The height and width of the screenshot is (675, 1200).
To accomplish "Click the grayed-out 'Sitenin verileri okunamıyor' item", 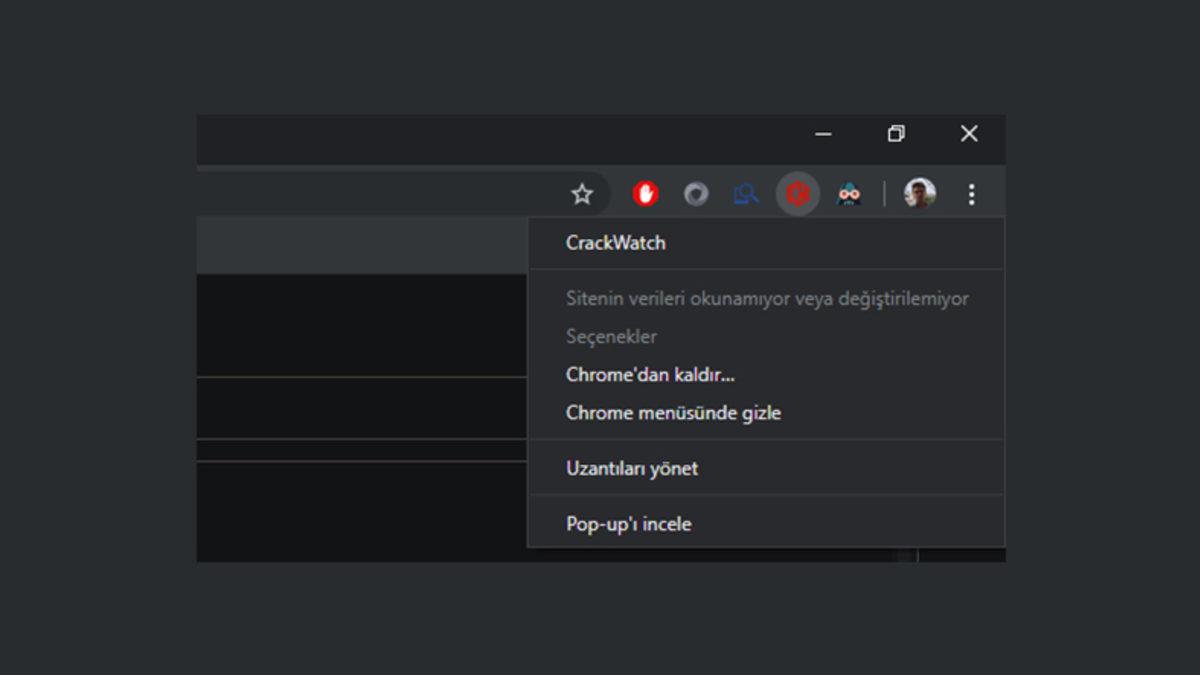I will pos(766,299).
